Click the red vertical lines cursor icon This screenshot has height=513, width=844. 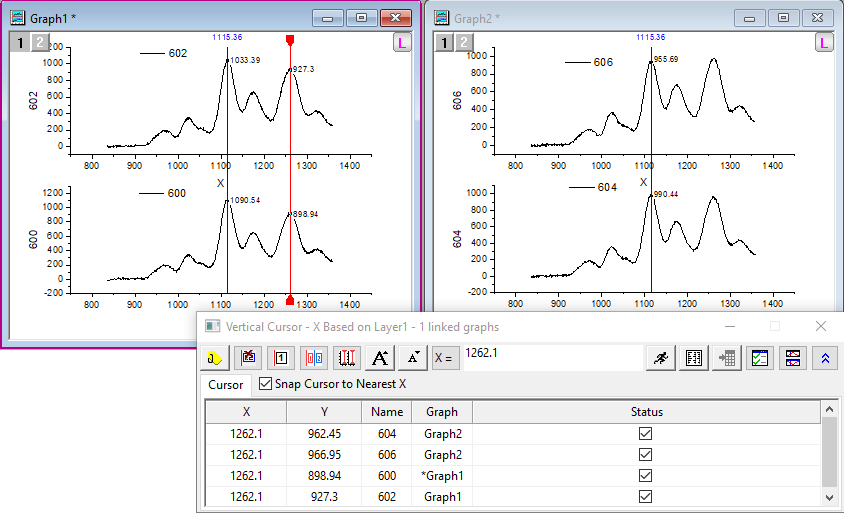coord(347,358)
